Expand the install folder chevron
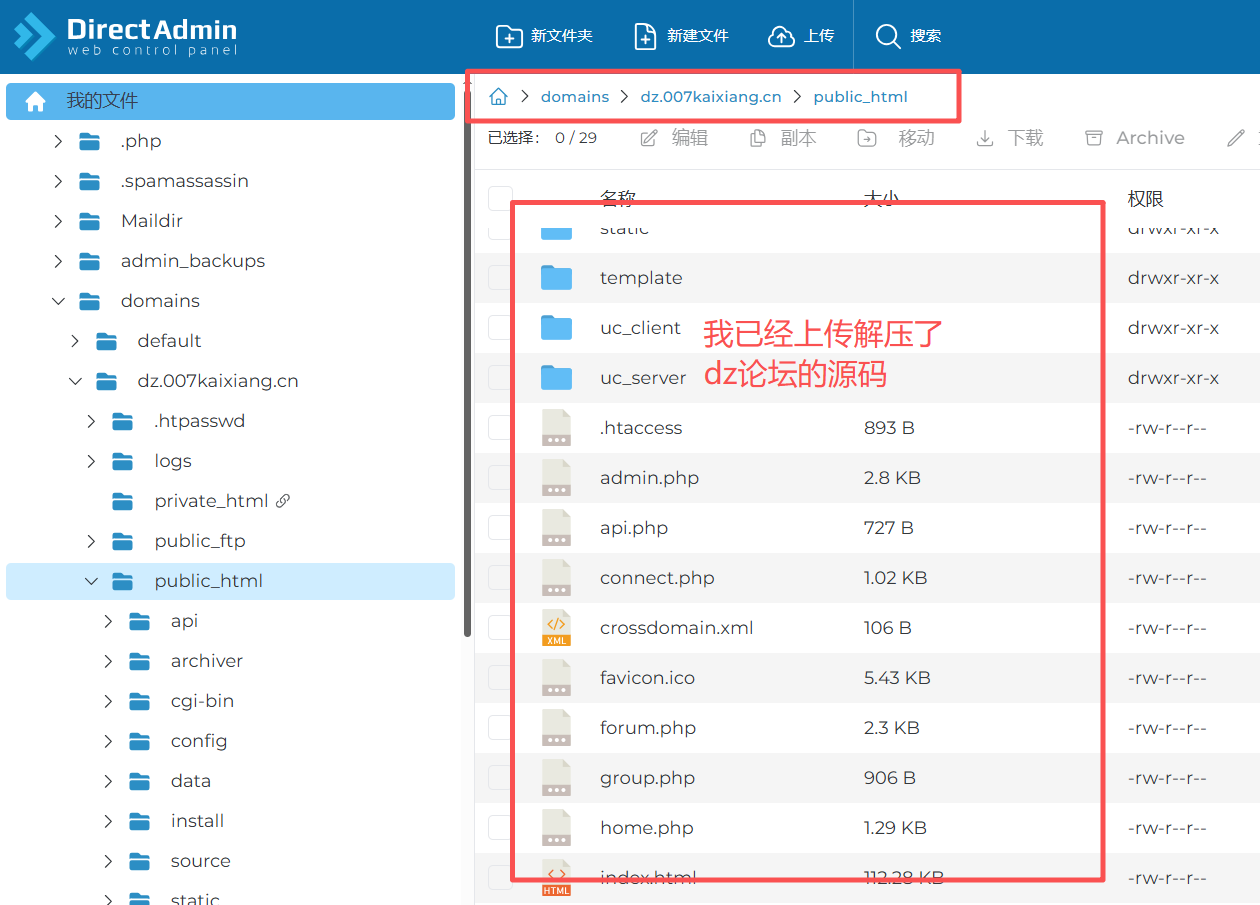Screen dimensions: 1260x905 coord(108,821)
